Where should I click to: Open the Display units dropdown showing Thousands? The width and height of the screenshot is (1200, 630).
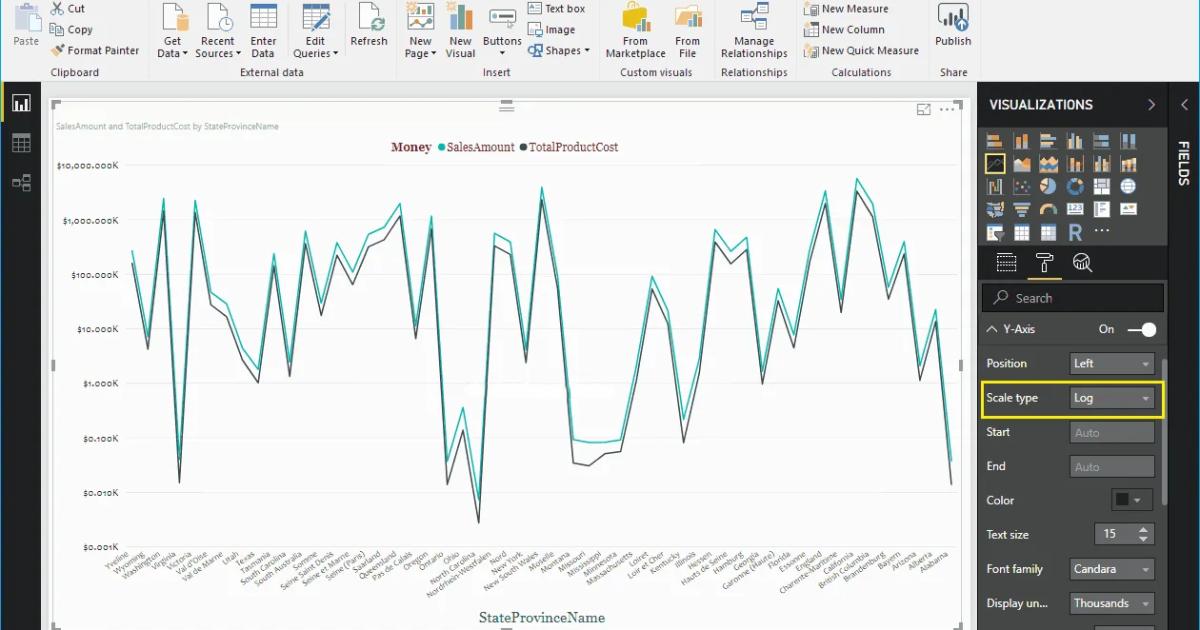pyautogui.click(x=1111, y=603)
